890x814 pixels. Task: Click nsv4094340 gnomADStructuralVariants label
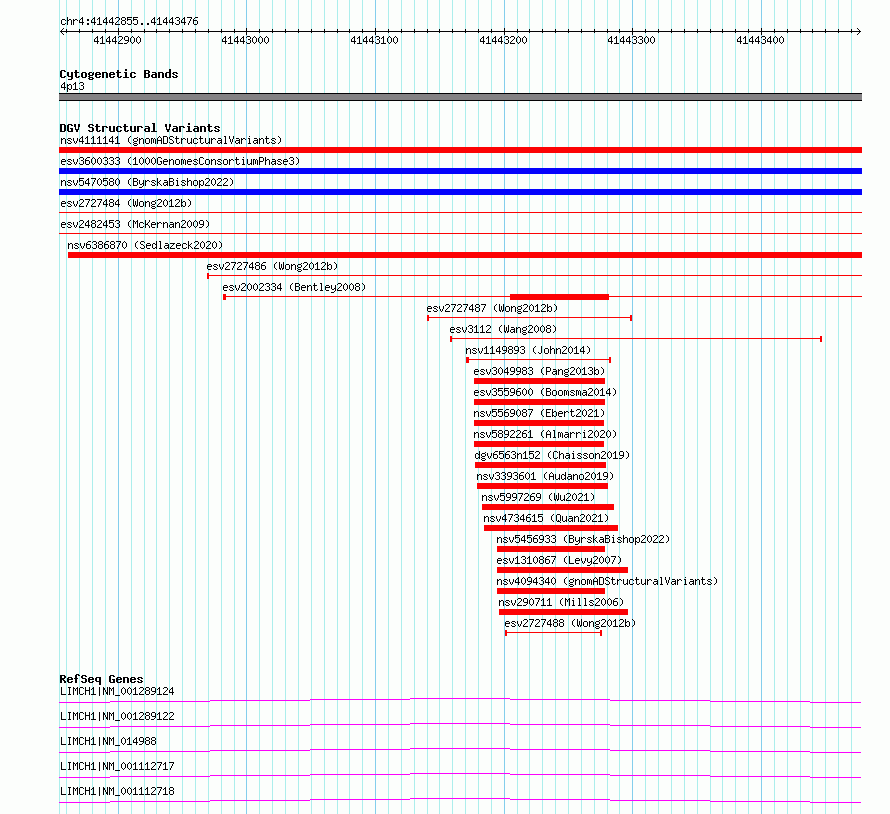point(607,581)
